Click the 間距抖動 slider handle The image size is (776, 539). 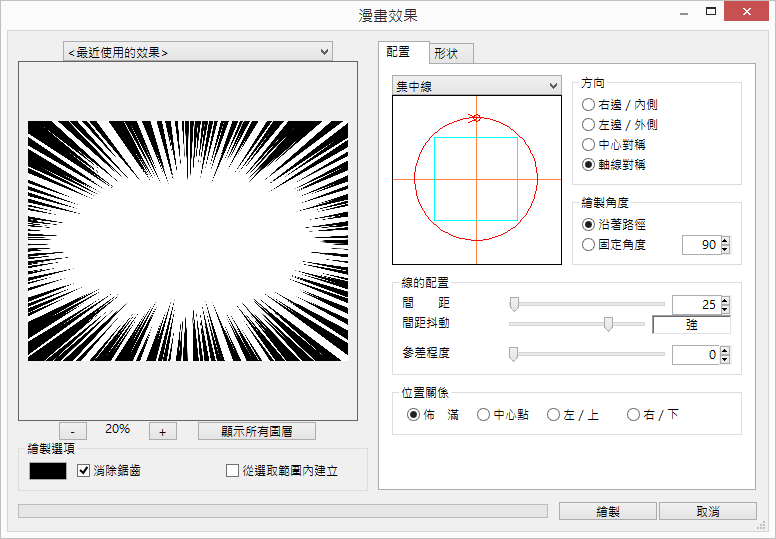608,324
